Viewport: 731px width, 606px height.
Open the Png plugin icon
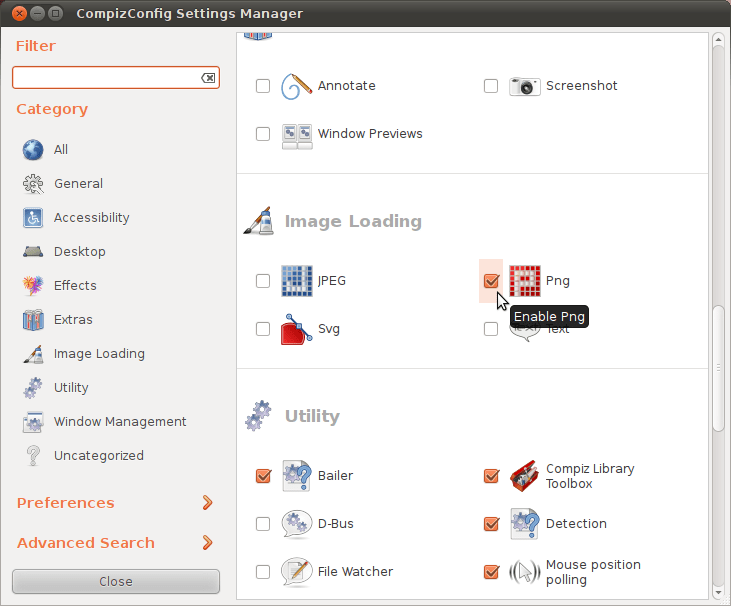[525, 281]
